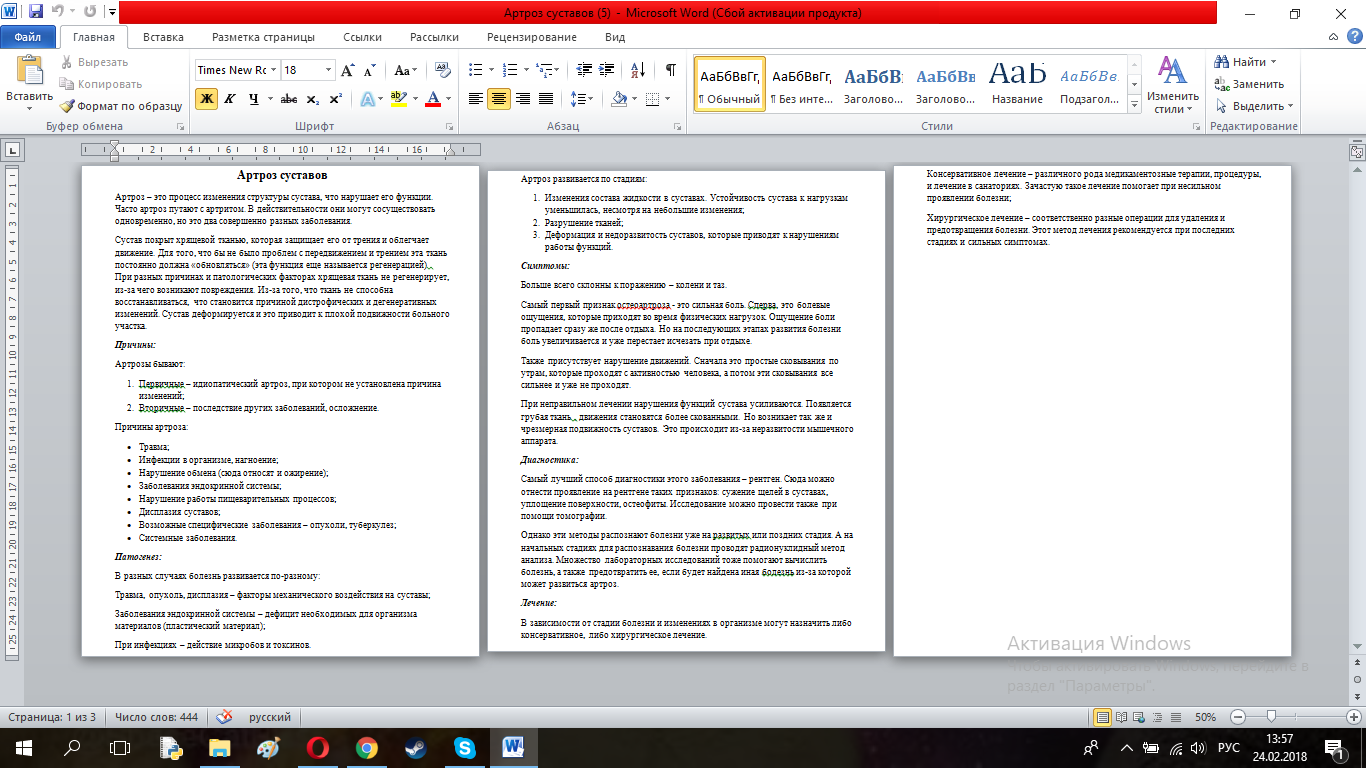Open the File (Файл) tab
This screenshot has width=1366, height=768.
pyautogui.click(x=28, y=37)
